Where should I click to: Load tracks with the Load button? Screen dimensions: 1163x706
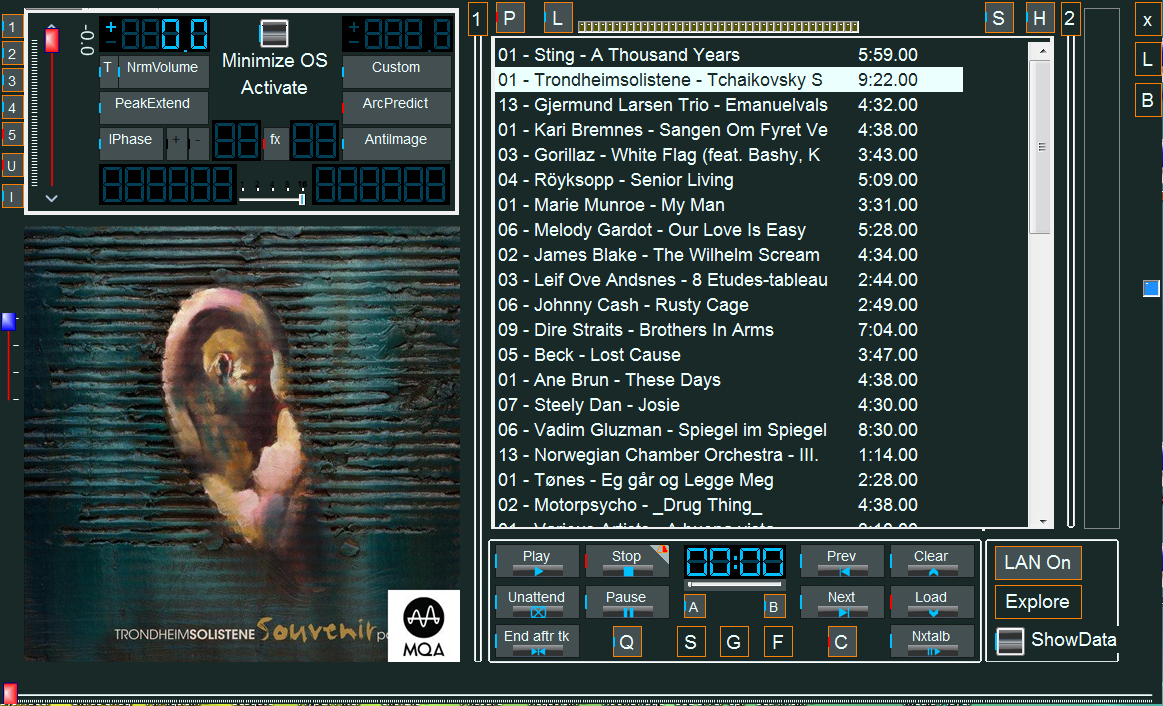click(932, 602)
